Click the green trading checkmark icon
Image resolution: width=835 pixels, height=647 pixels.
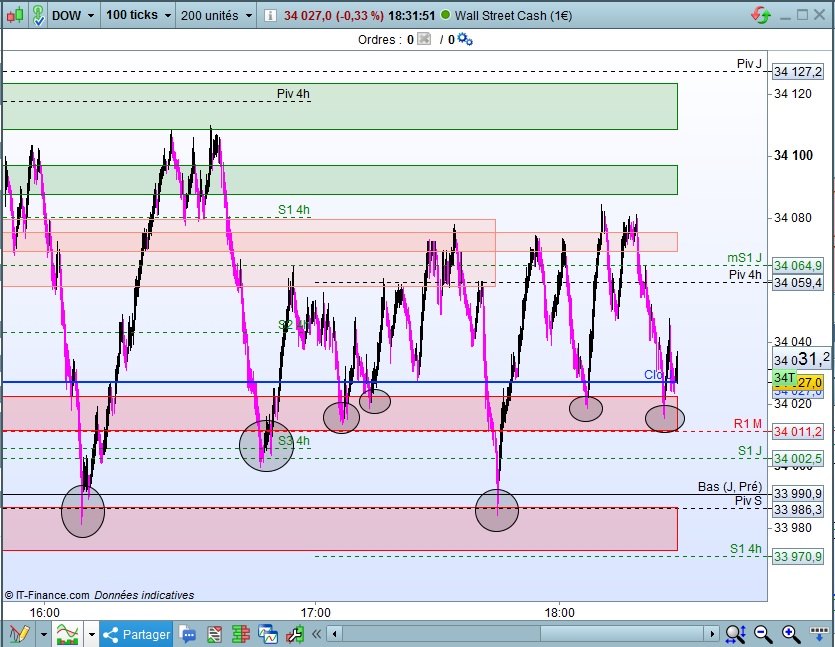(x=38, y=15)
